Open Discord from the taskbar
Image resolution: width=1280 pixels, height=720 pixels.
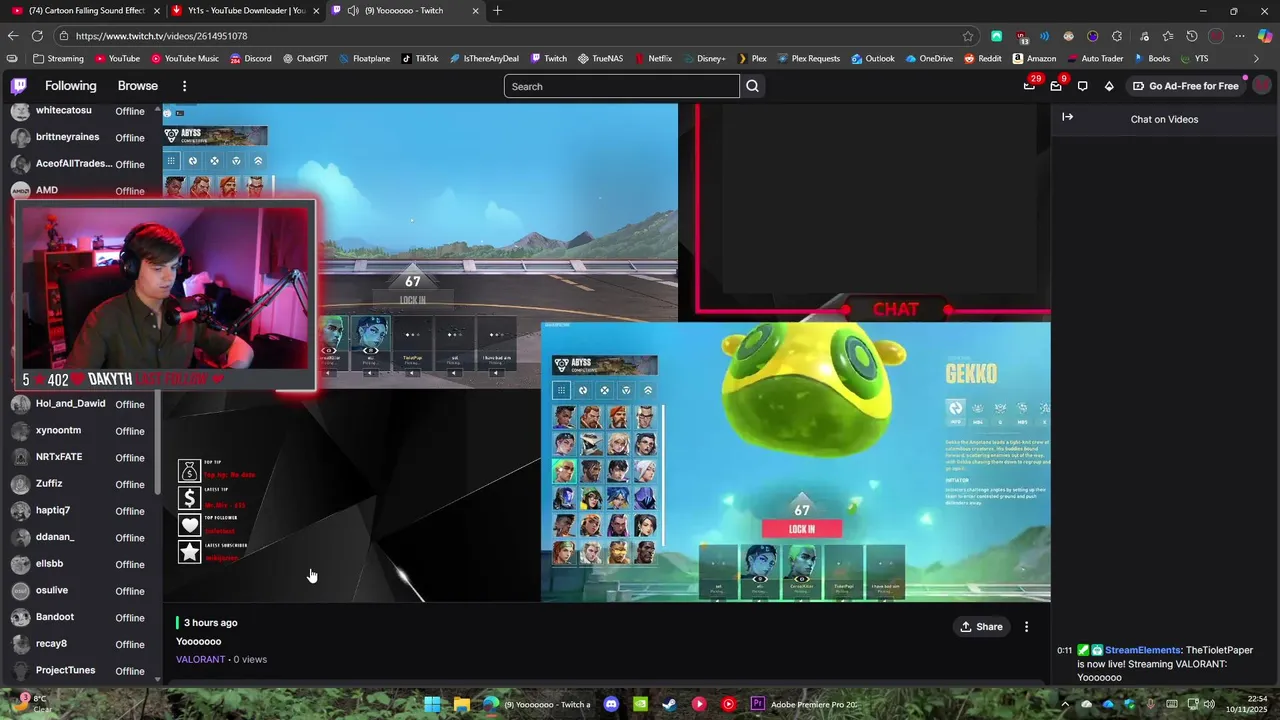click(x=611, y=704)
